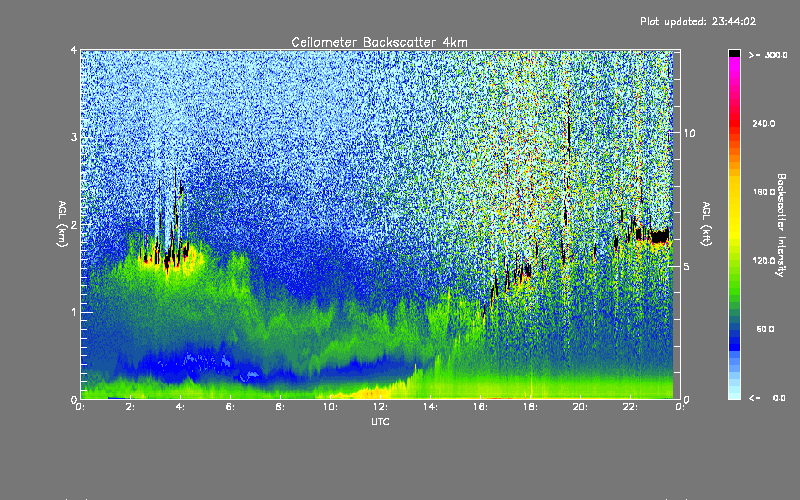Click the yellow-orange surface layer near 12 UTC
This screenshot has height=500, width=800.
click(370, 393)
